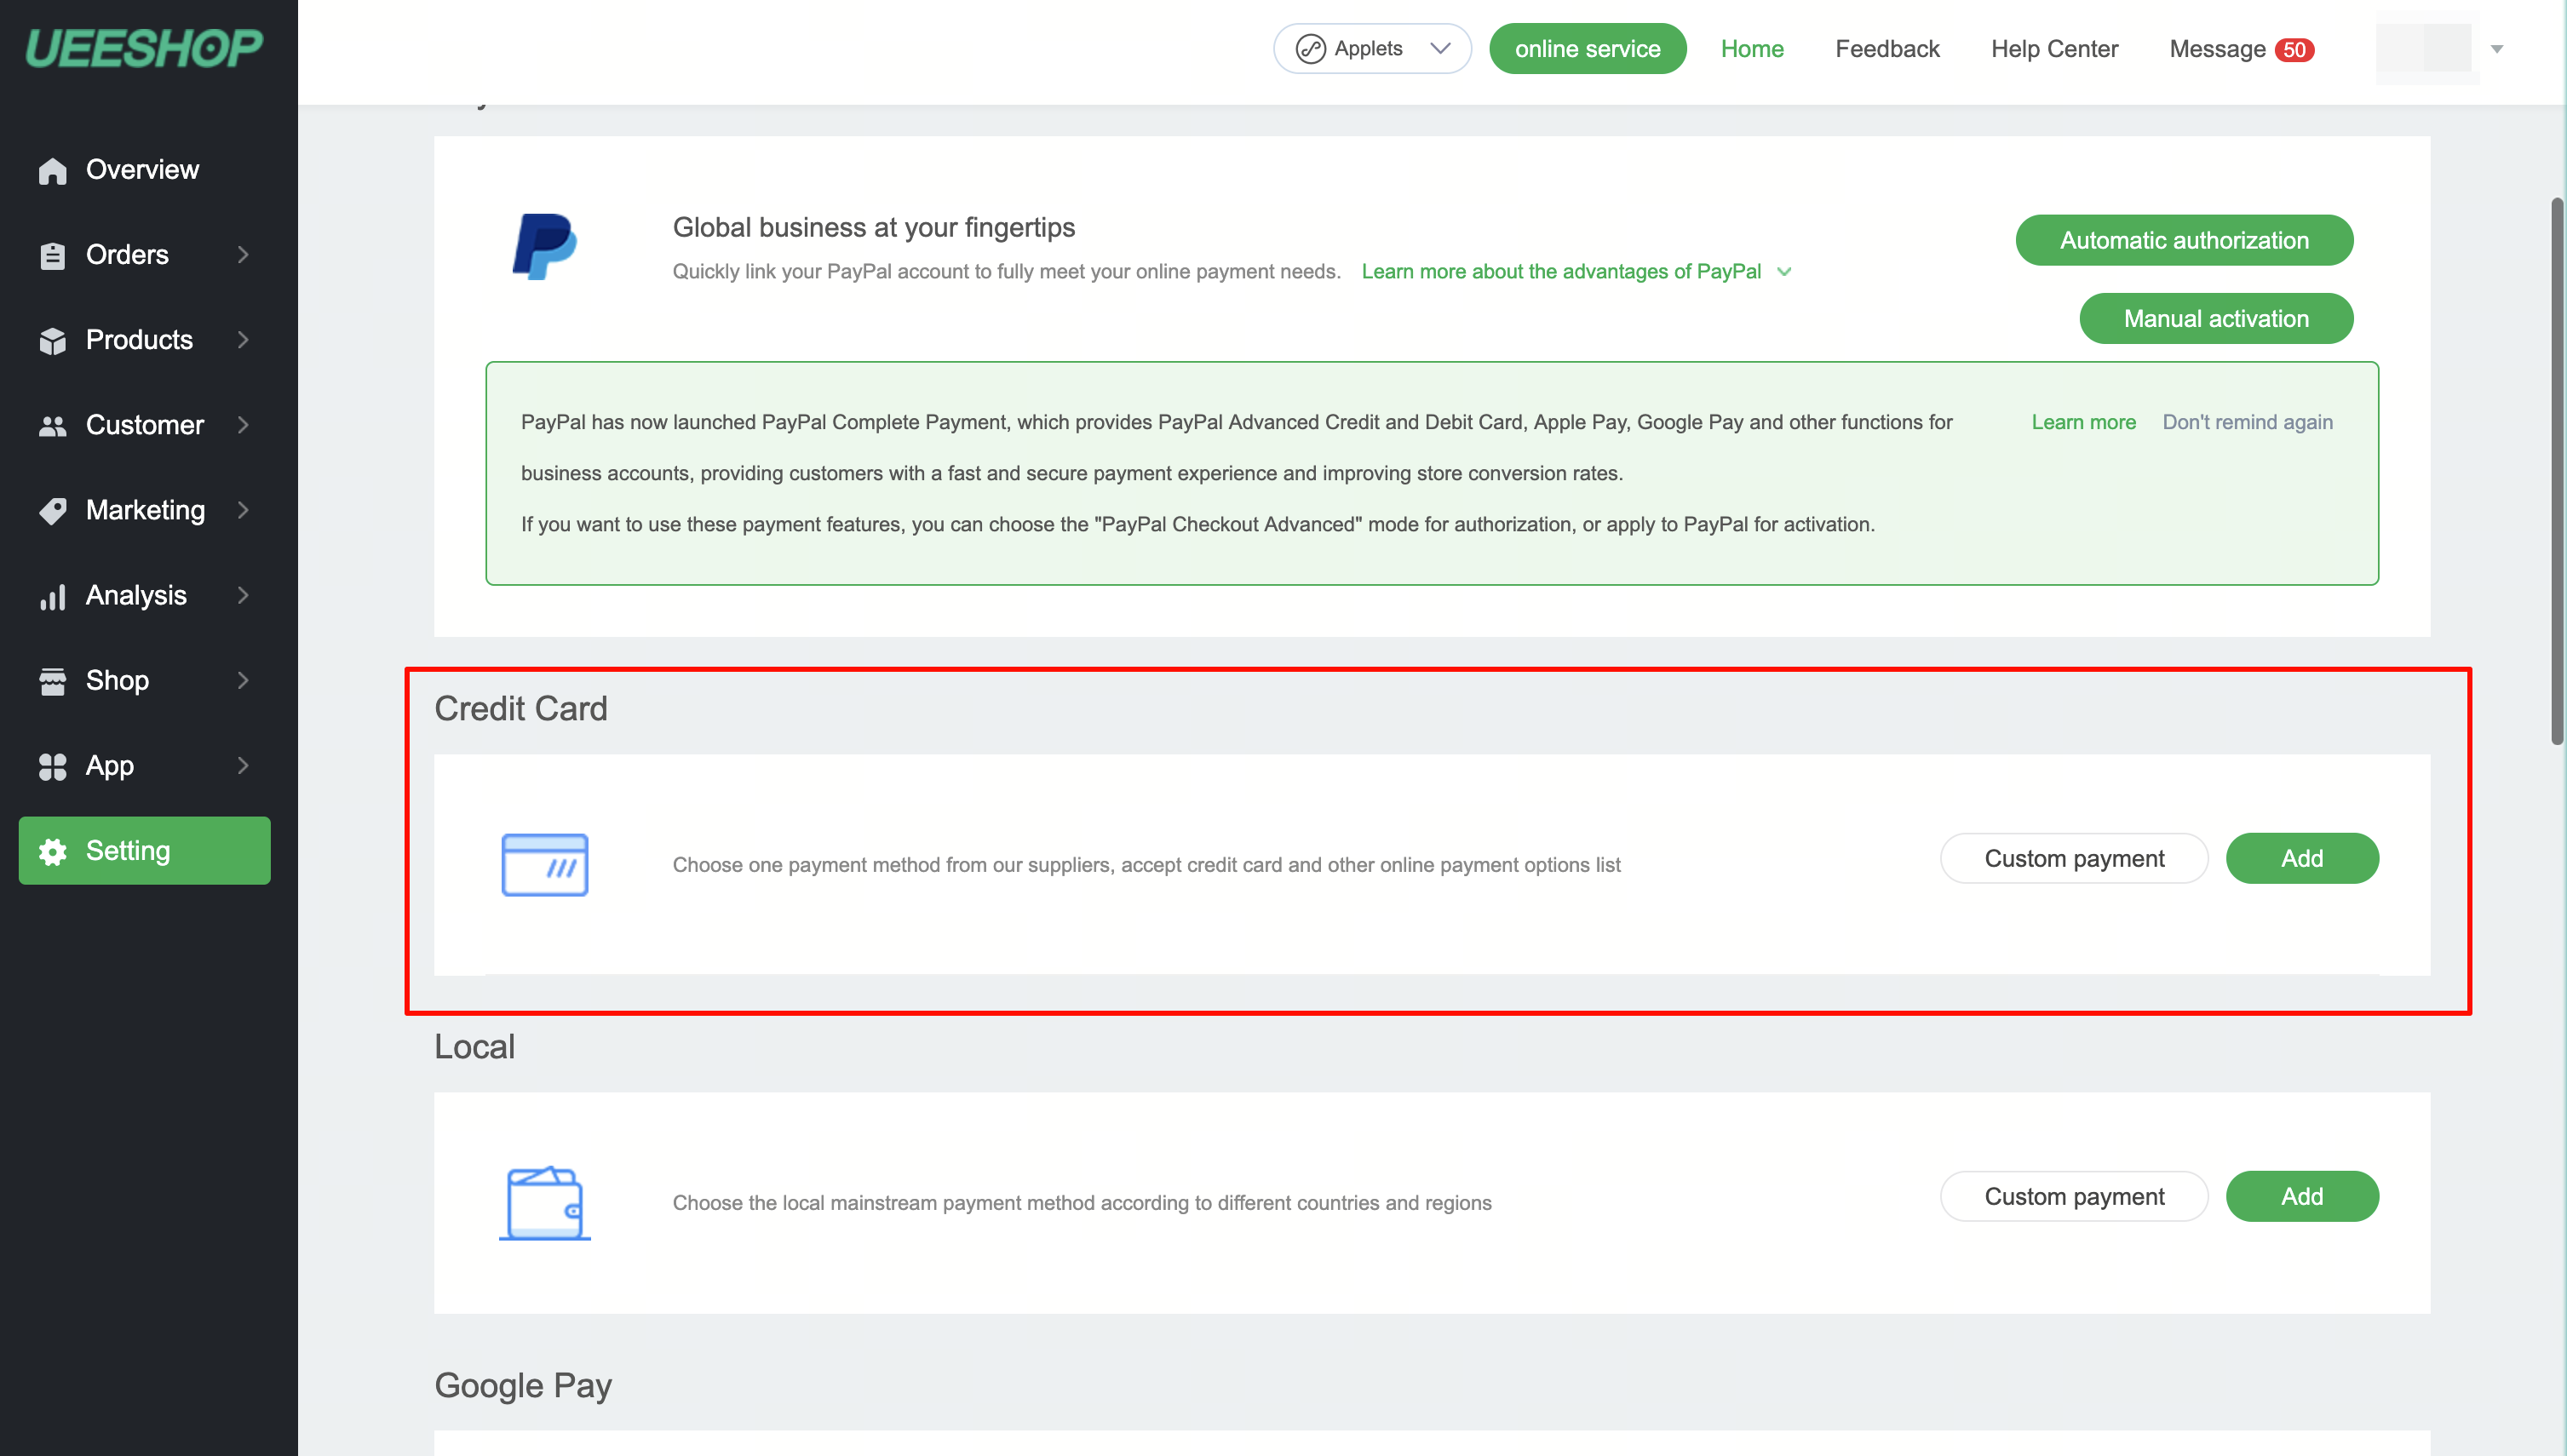Open the Help Center menu item
Screen dimensions: 2567x1456
2054,49
